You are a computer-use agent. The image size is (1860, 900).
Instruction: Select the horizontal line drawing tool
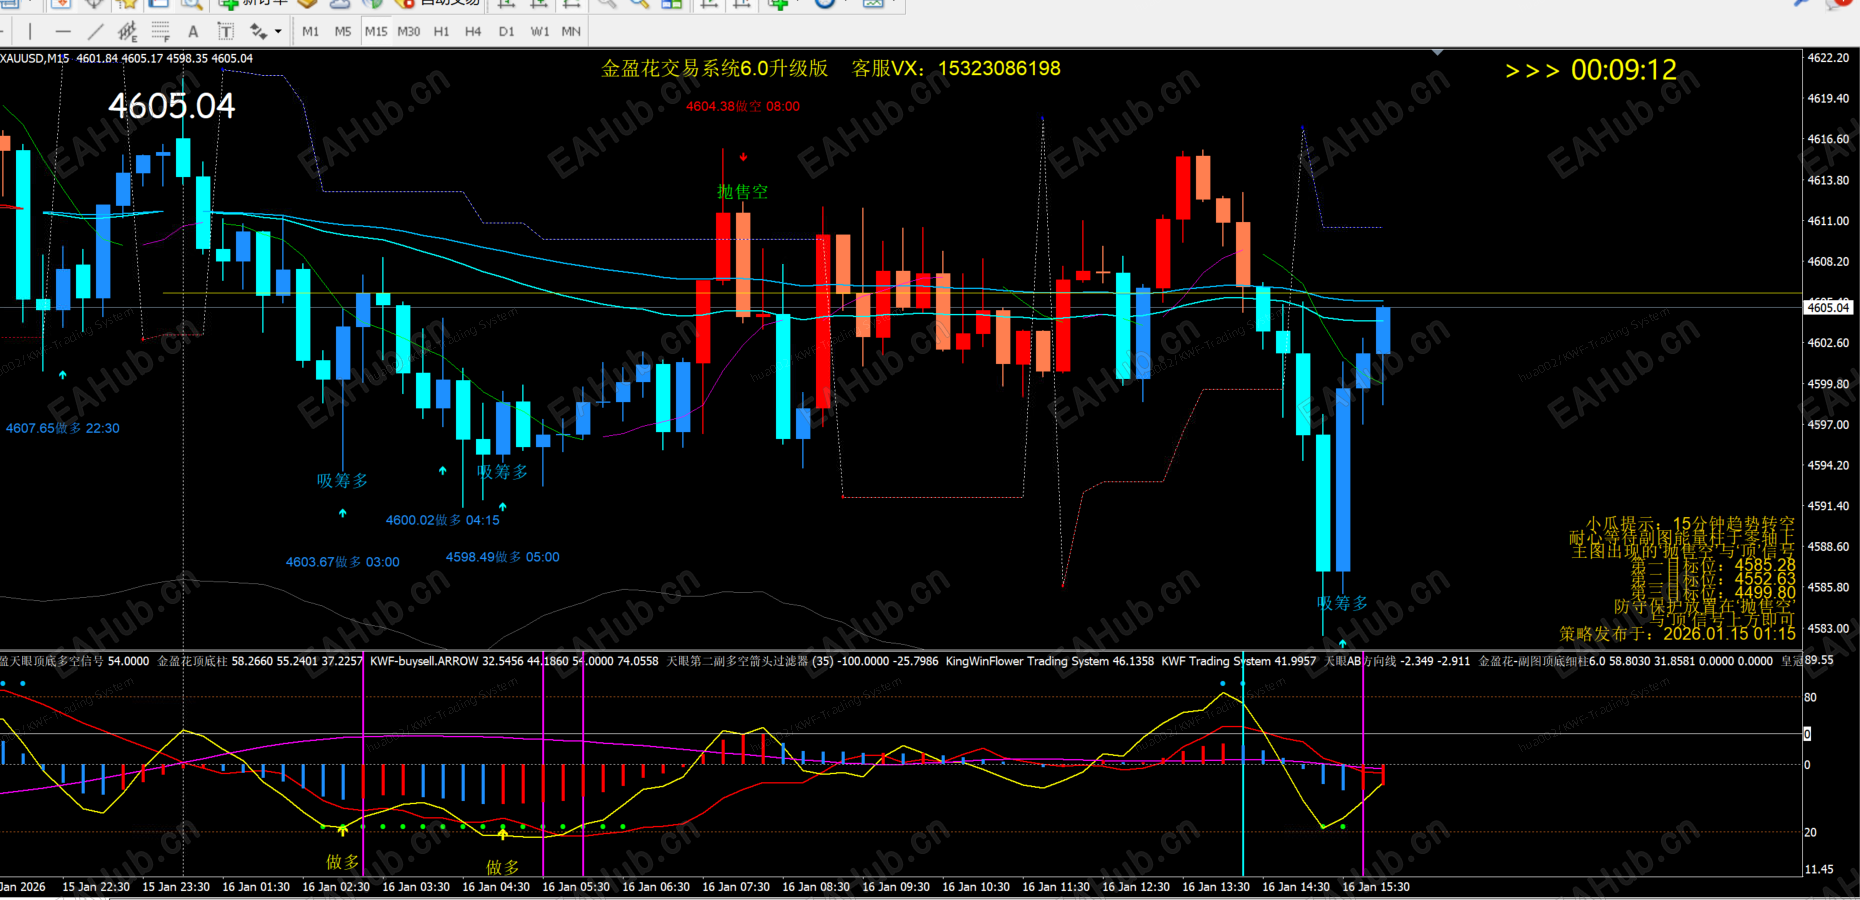(63, 31)
